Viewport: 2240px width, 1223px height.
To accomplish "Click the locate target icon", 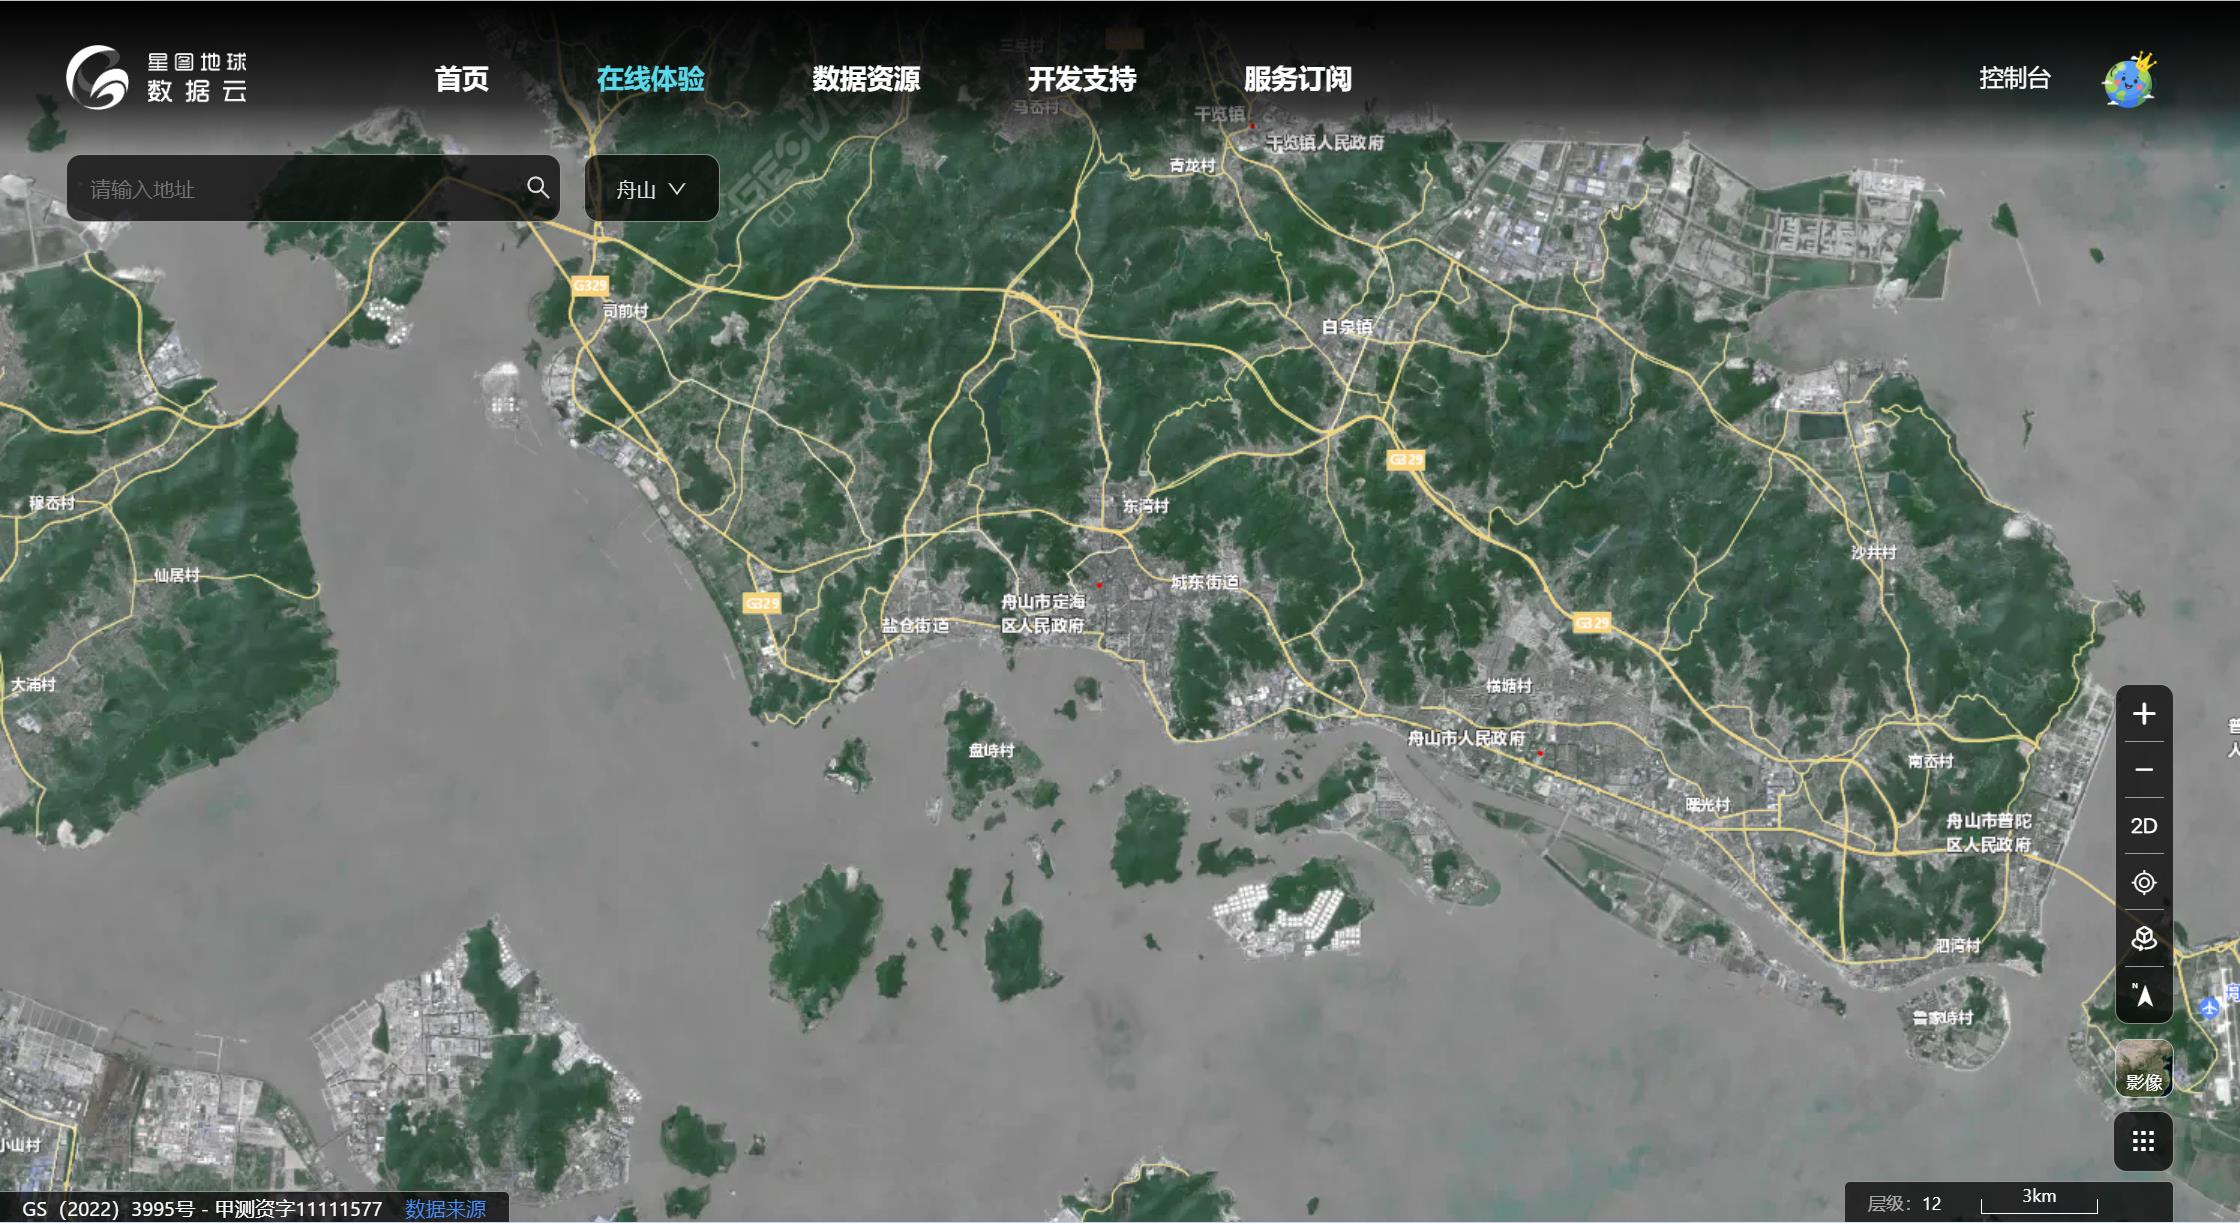I will point(2143,883).
